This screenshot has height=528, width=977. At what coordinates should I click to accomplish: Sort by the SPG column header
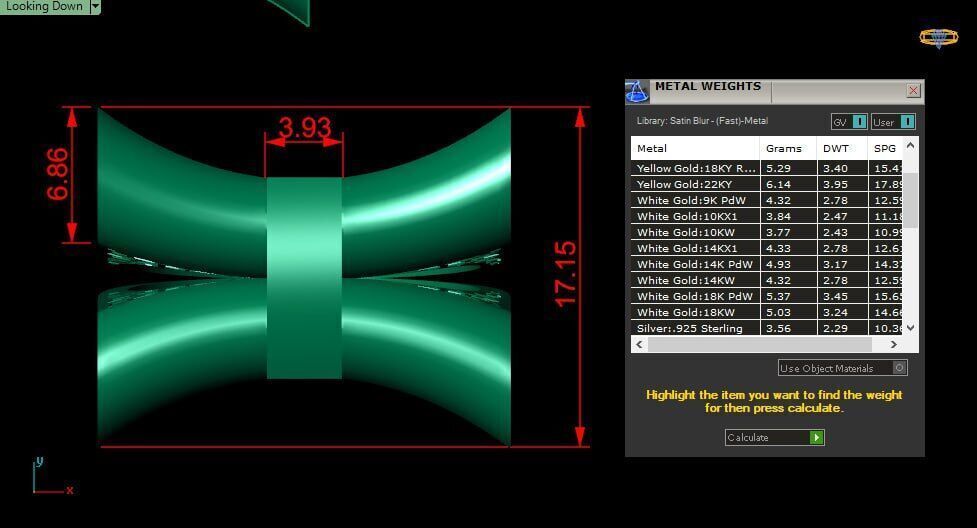point(885,148)
